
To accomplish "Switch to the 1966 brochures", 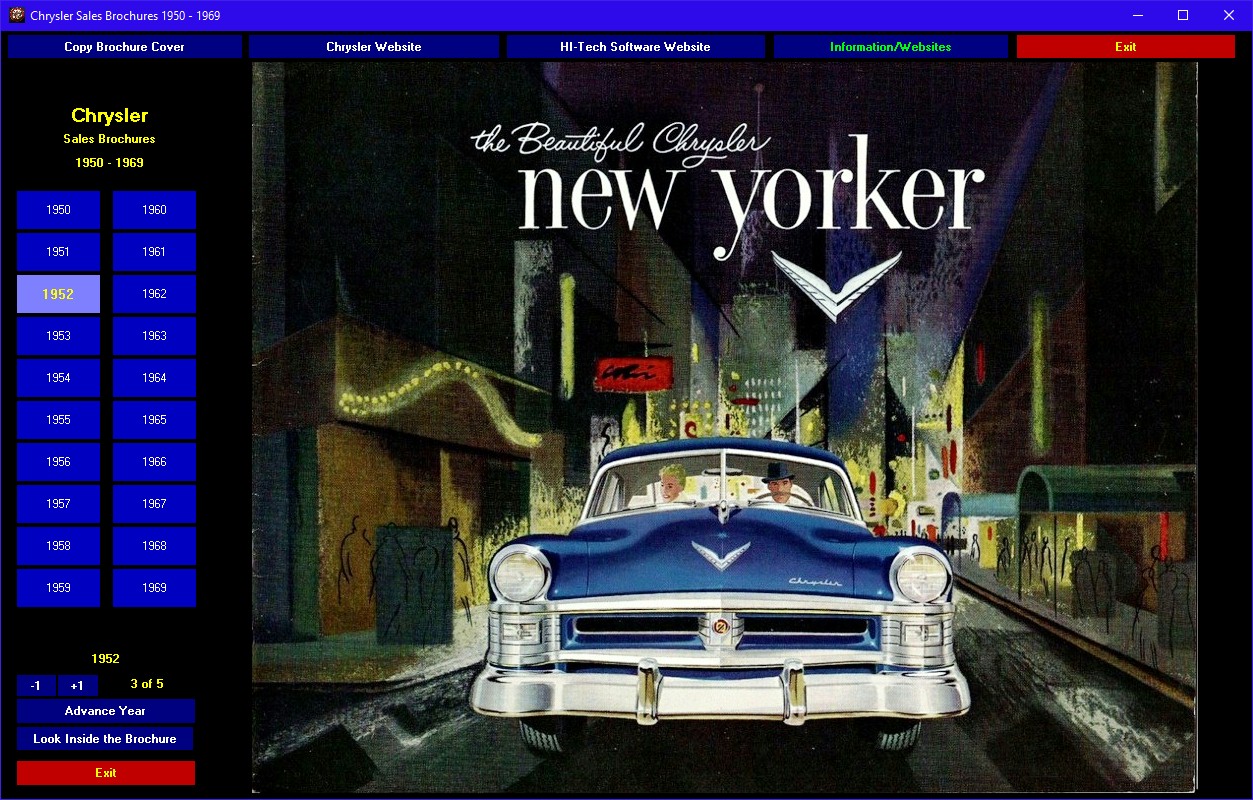I will tap(154, 462).
